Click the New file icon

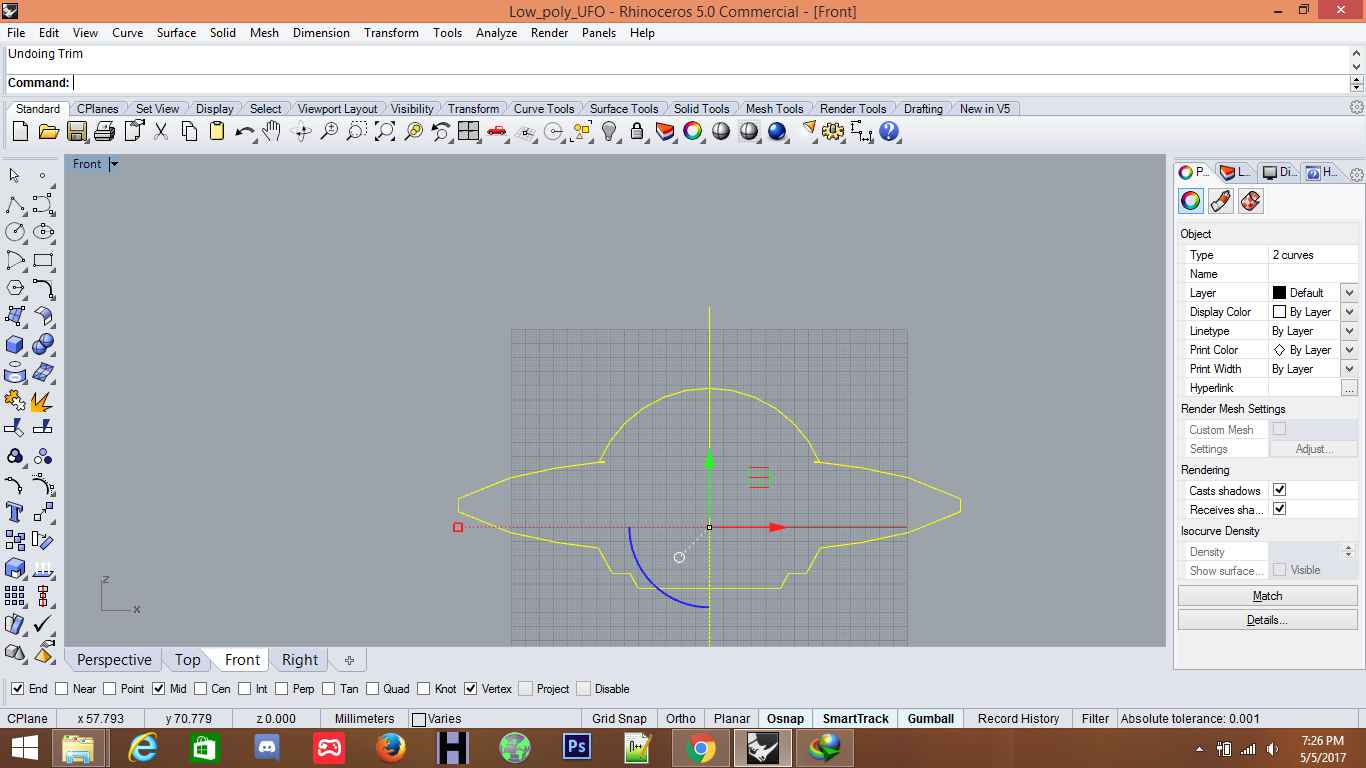tap(20, 131)
